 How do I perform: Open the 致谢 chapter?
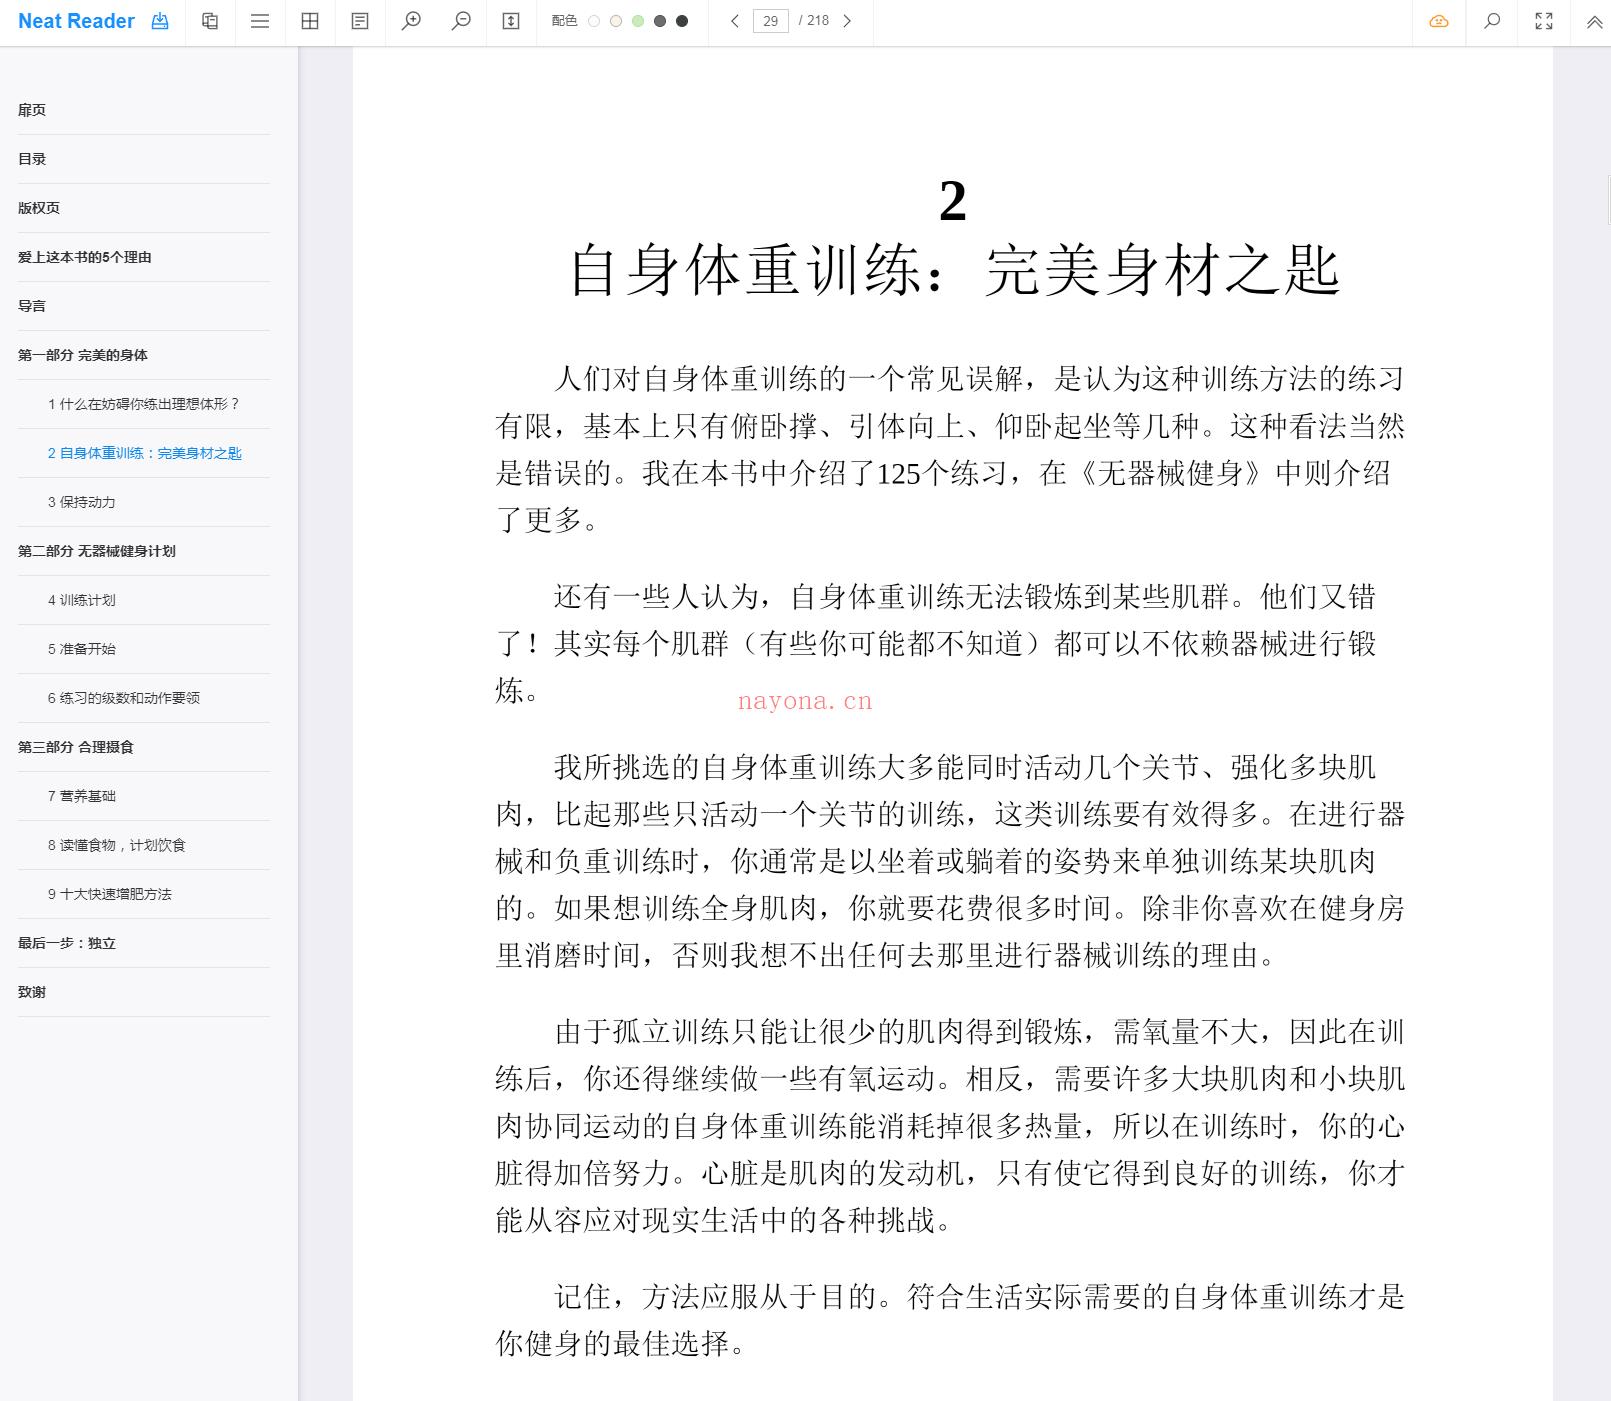click(144, 992)
